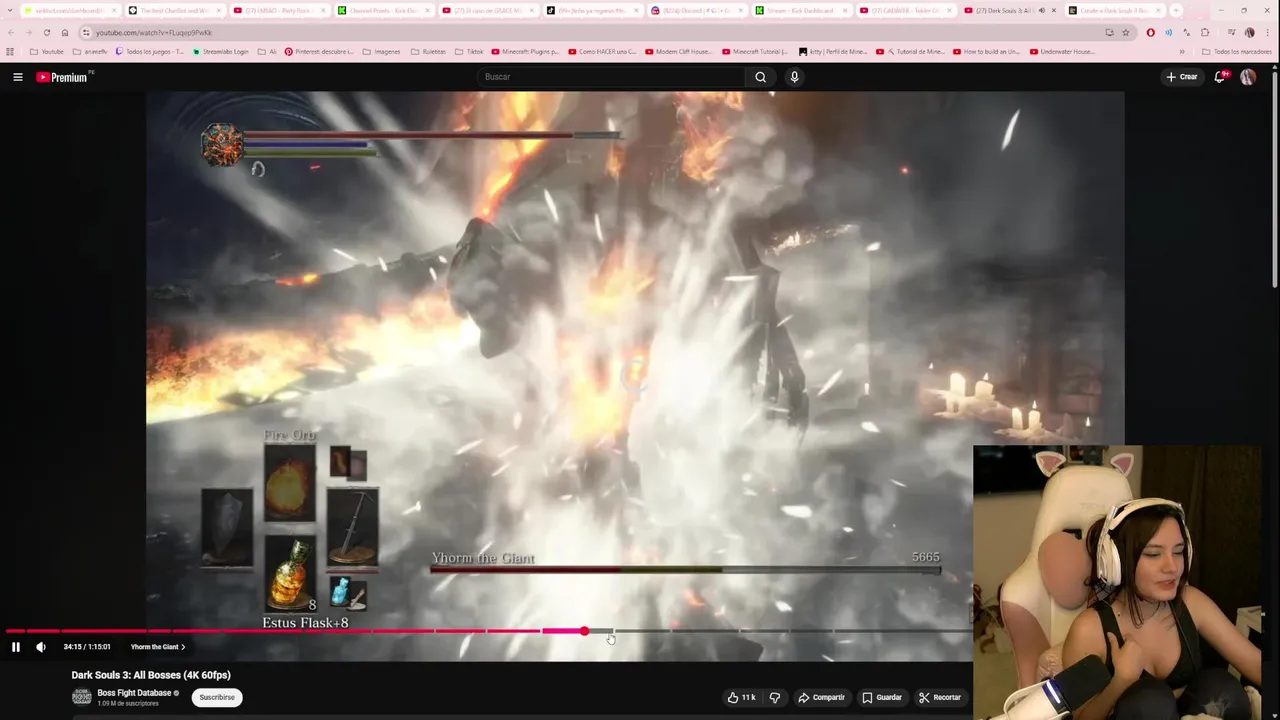Click the Suscribirse button
This screenshot has height=720, width=1280.
point(217,697)
